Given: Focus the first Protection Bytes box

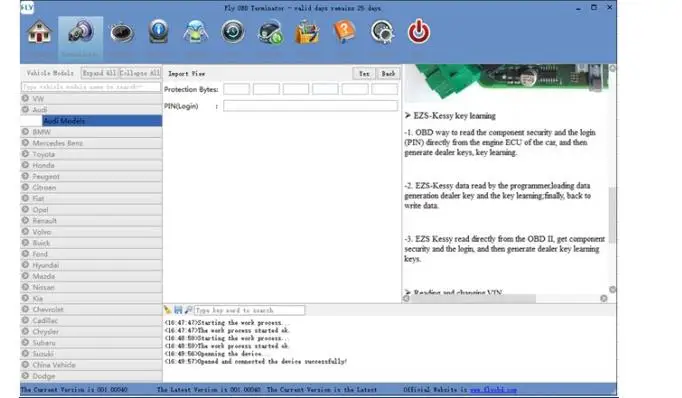Looking at the screenshot, I should click(x=237, y=89).
